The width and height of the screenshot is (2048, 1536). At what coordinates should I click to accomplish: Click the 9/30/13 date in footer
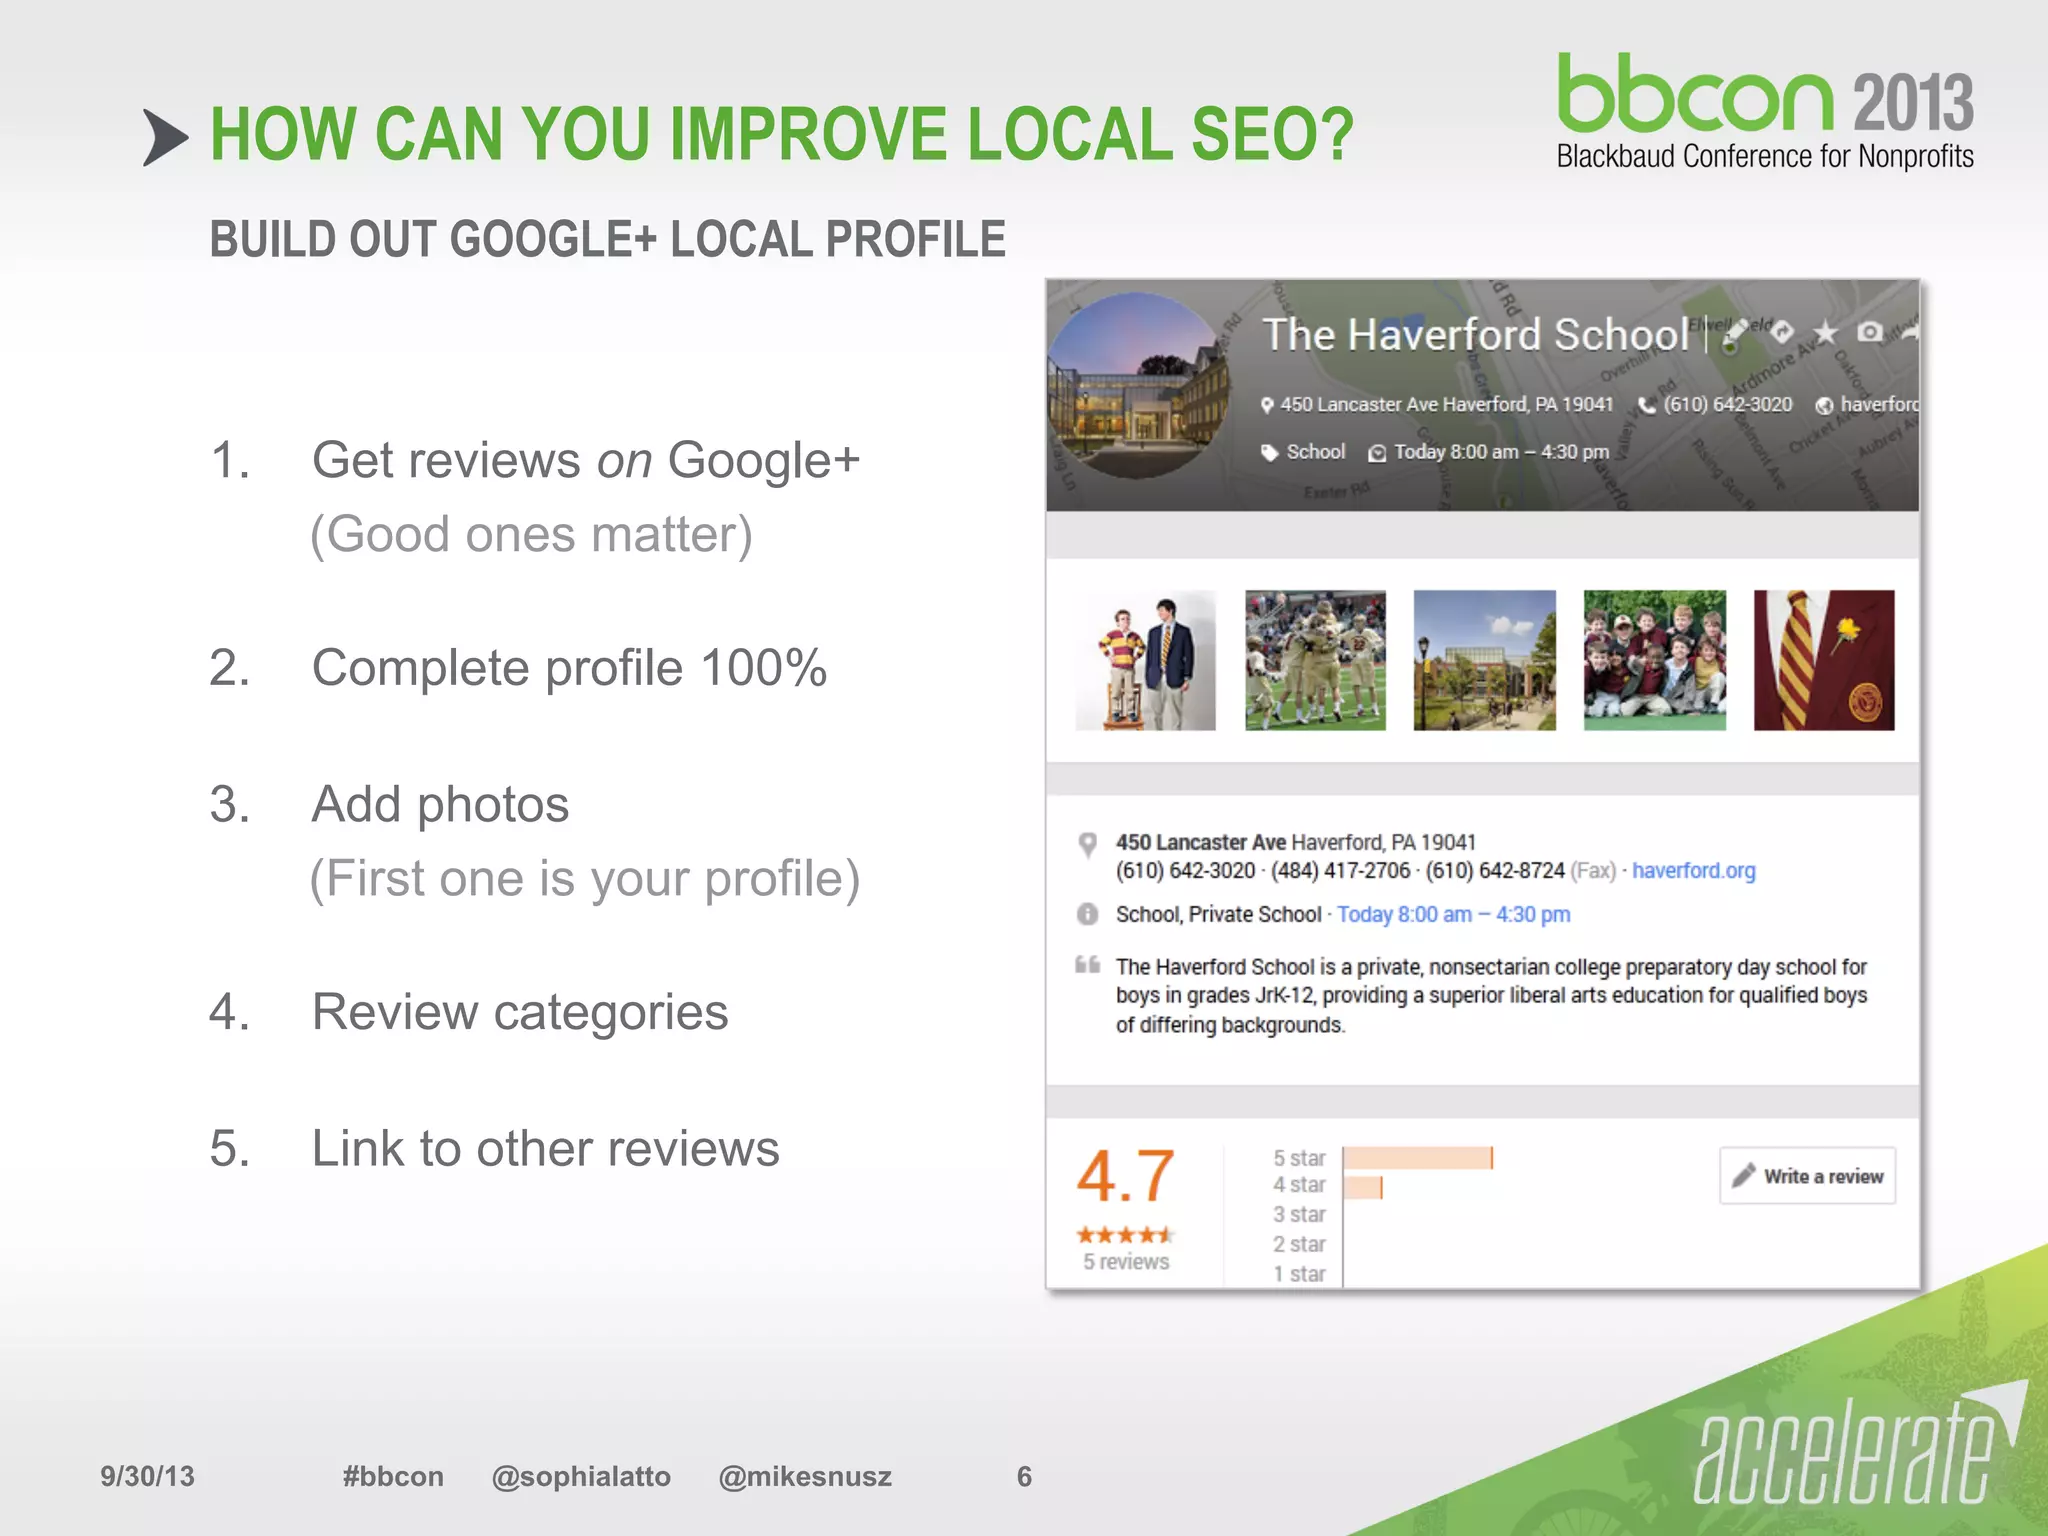coord(147,1477)
